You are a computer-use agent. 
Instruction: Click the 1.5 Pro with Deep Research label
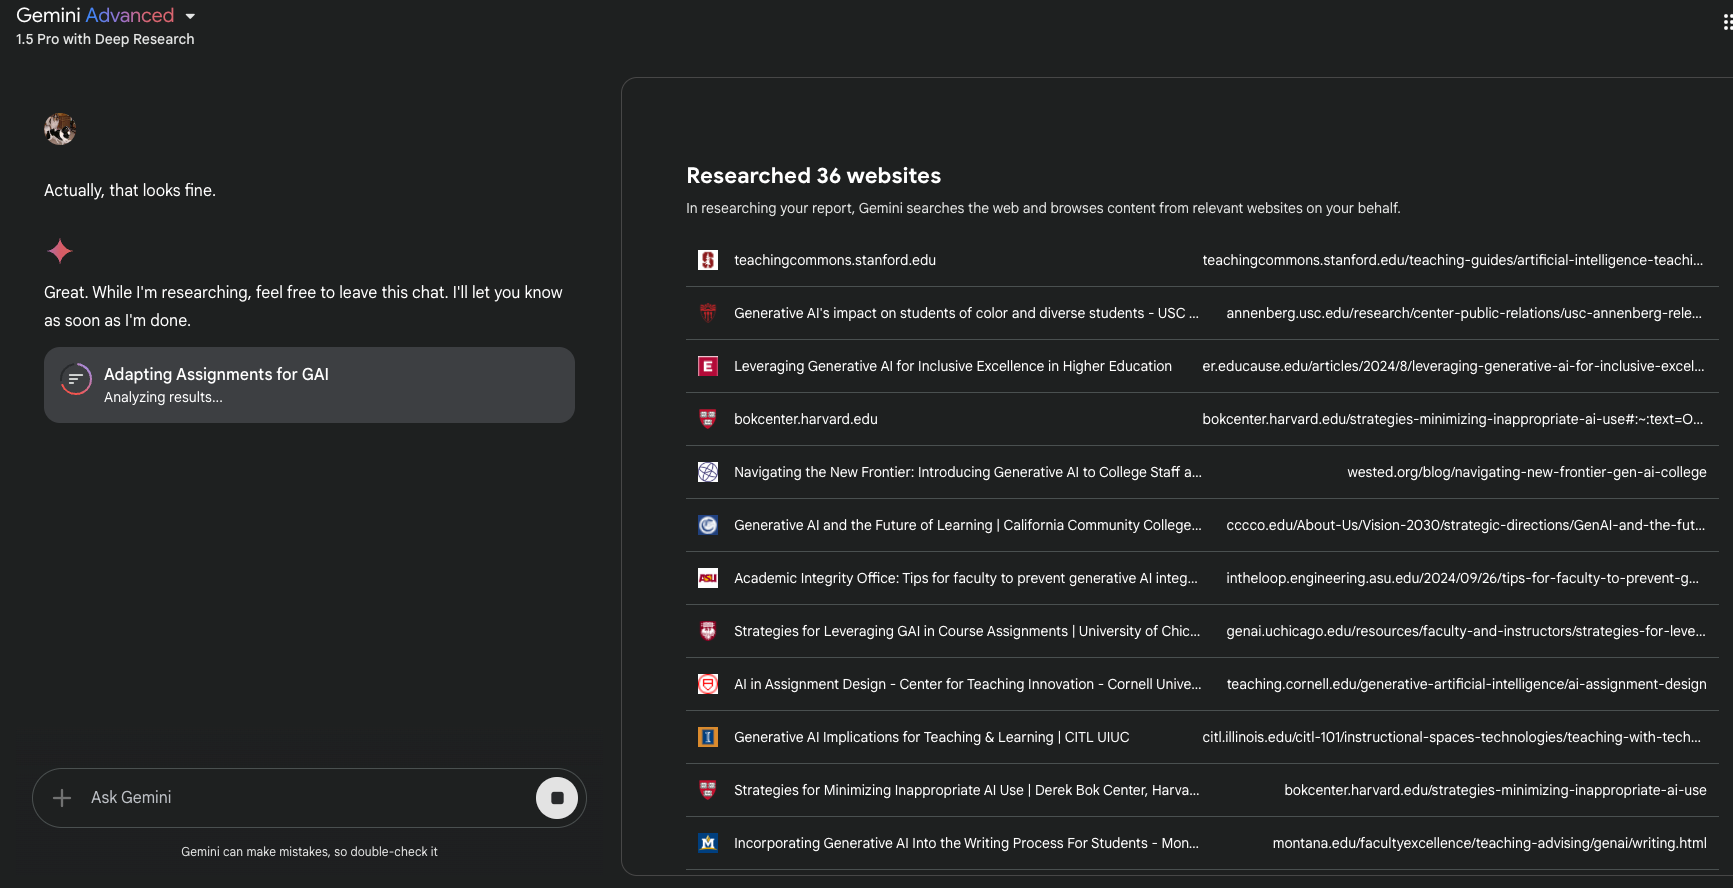click(105, 39)
